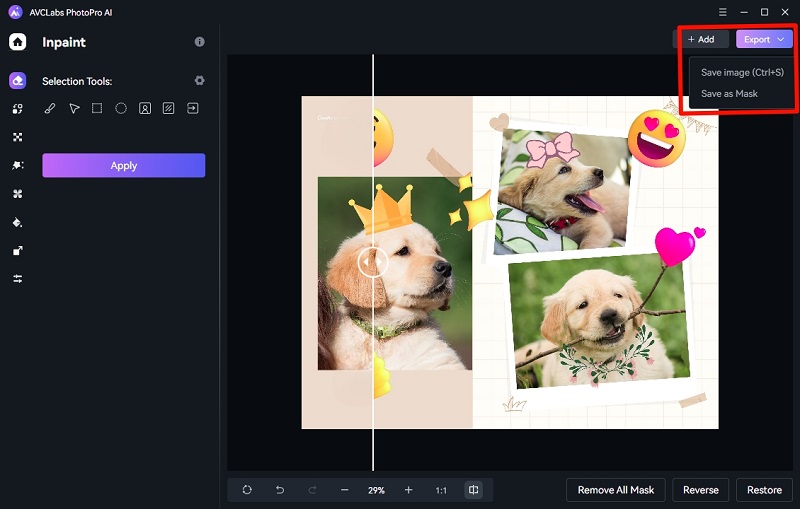Screen dimensions: 800x509
Task: Click the AVCLabs PhotoPro AI logo
Action: [15, 12]
